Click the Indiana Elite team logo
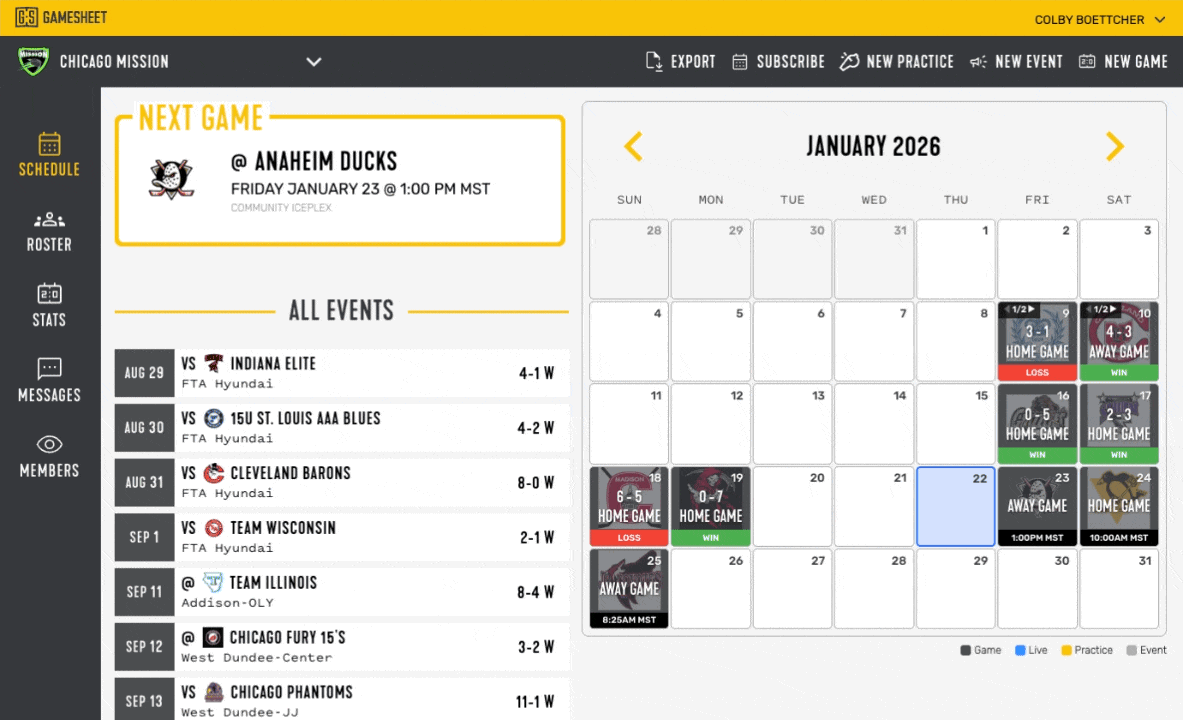 pyautogui.click(x=214, y=363)
